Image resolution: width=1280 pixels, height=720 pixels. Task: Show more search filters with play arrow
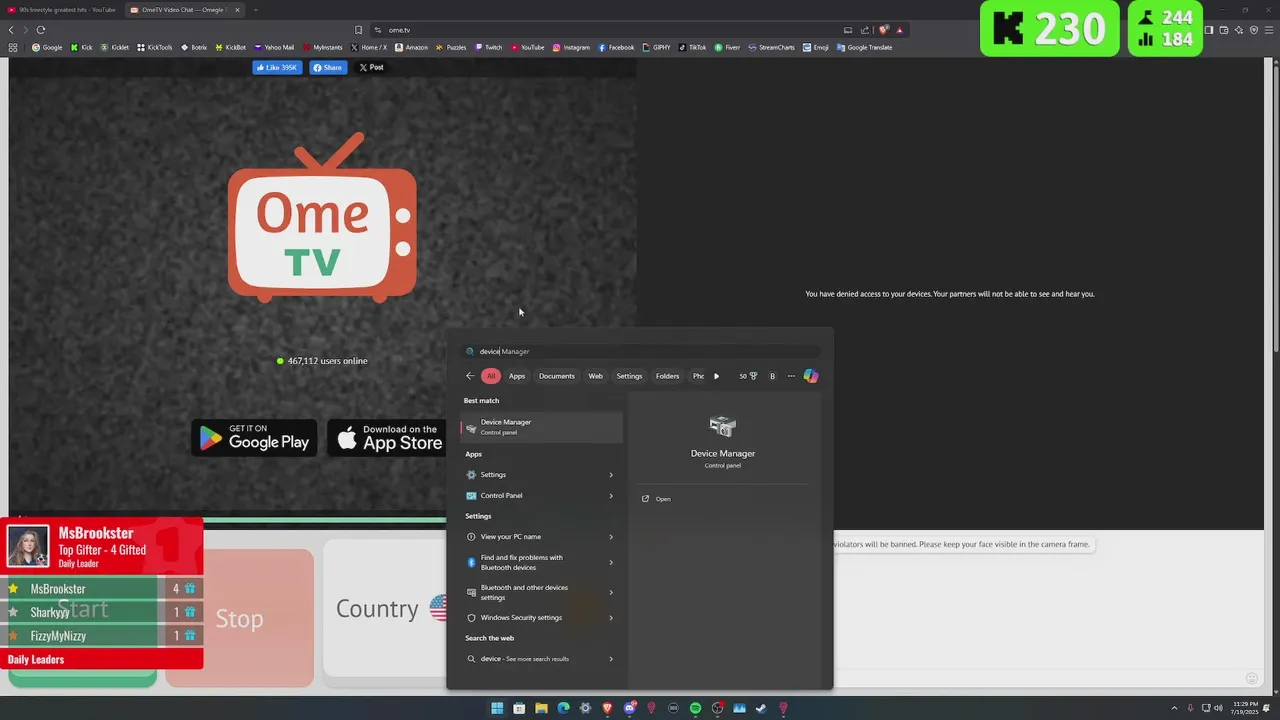point(716,376)
